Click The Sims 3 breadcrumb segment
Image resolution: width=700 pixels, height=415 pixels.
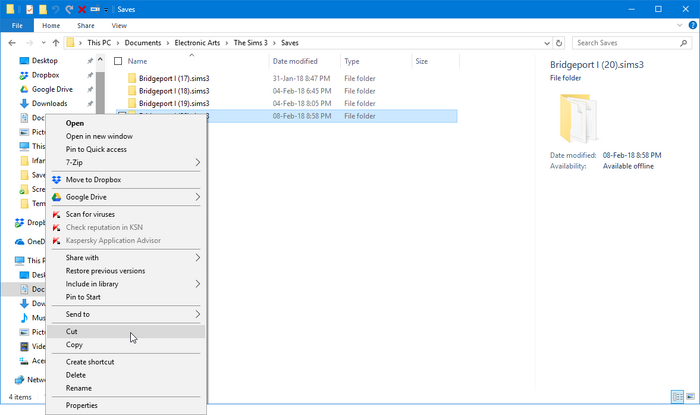tap(250, 43)
